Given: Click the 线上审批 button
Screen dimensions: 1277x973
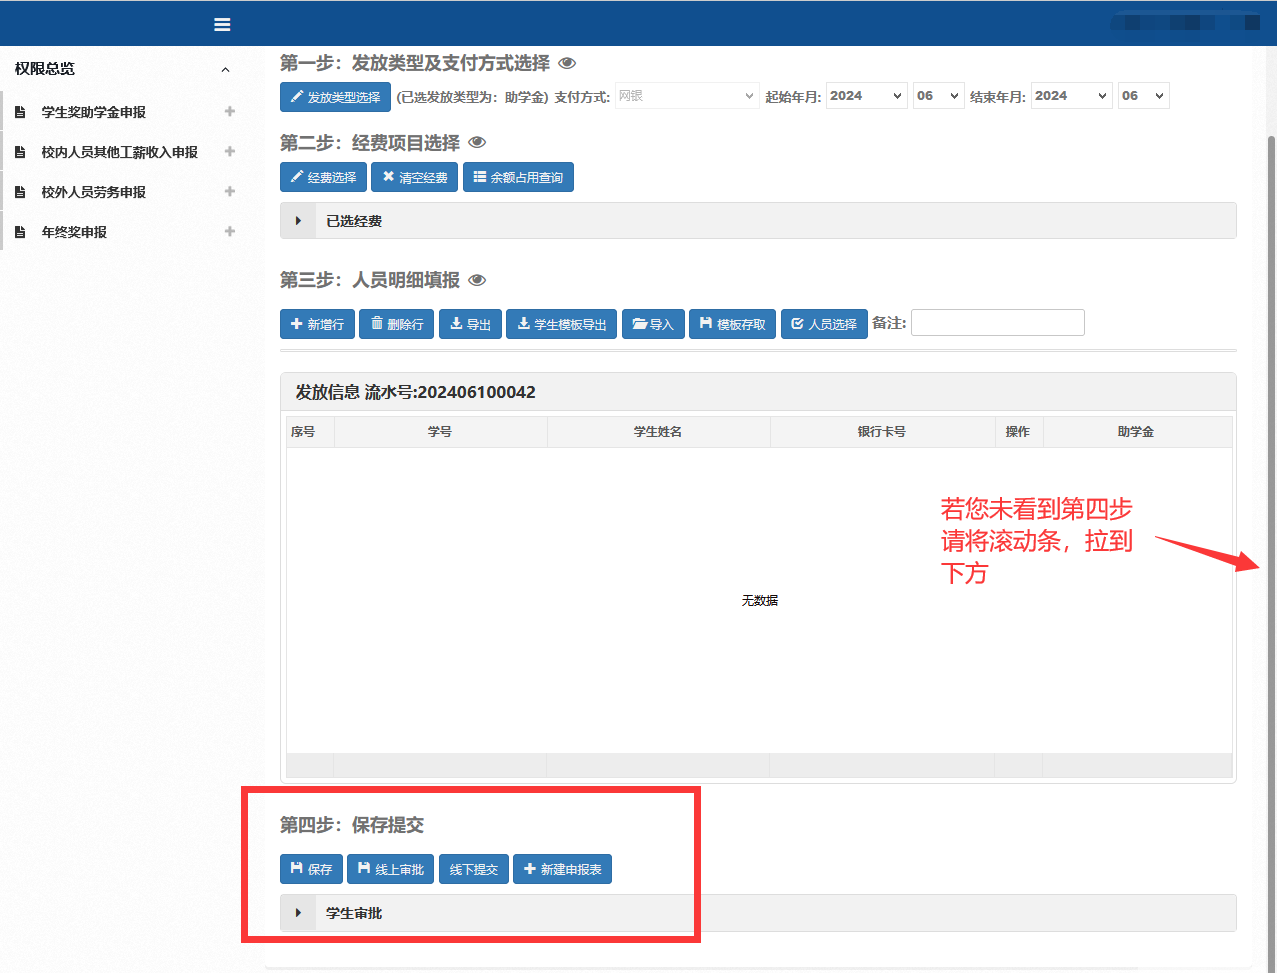Looking at the screenshot, I should click(x=391, y=869).
